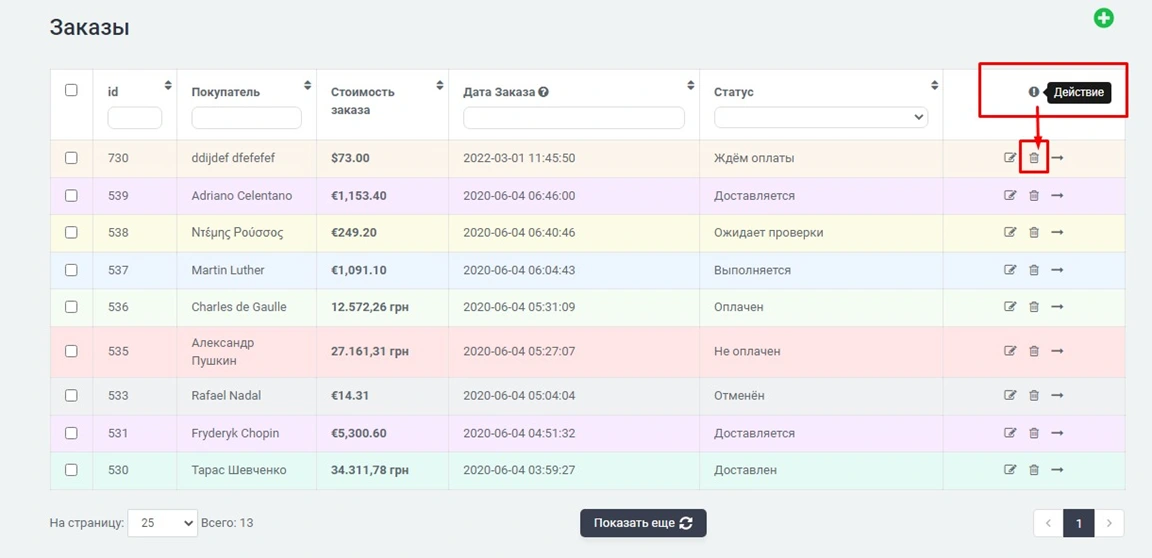
Task: Open order 538 with arrow icon
Action: click(1057, 232)
